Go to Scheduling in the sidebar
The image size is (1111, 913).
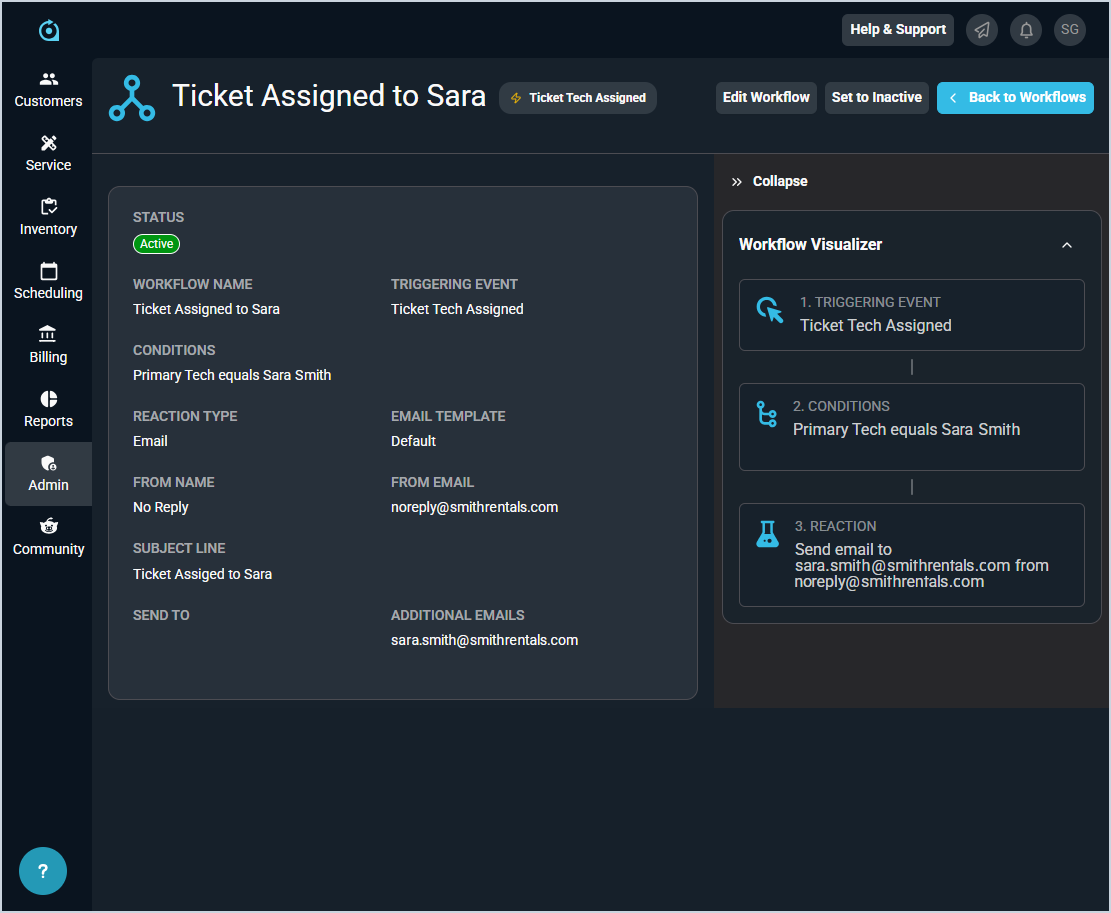[48, 281]
